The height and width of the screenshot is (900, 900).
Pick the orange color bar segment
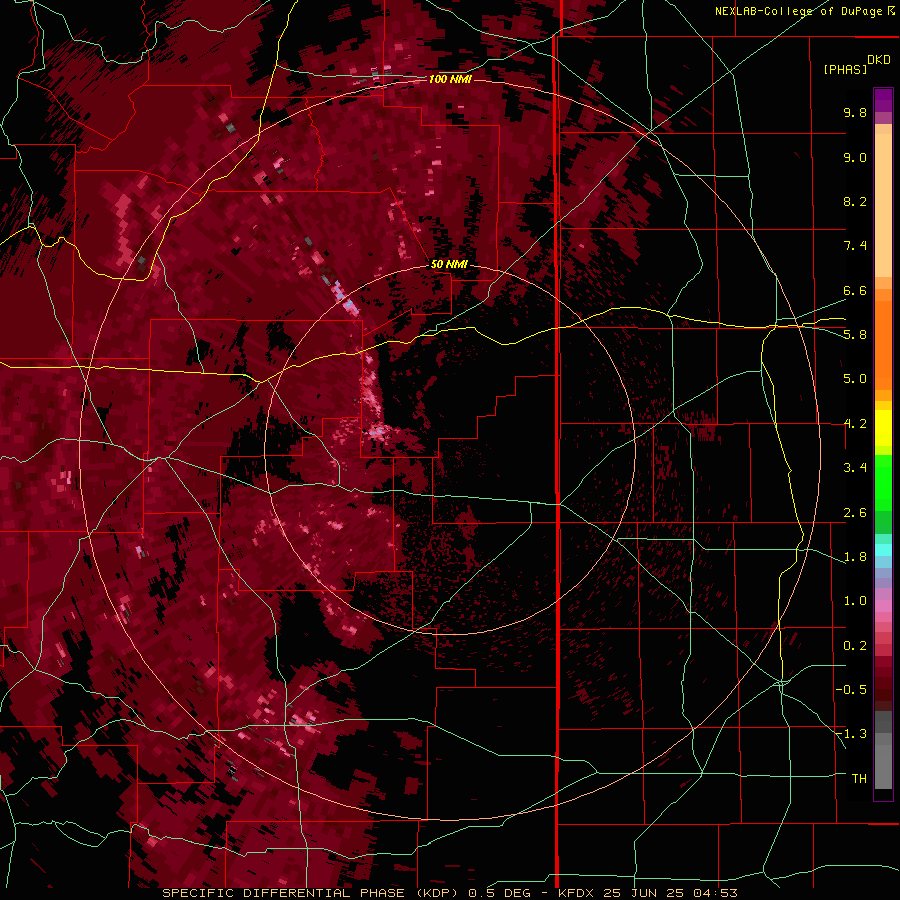tap(883, 344)
